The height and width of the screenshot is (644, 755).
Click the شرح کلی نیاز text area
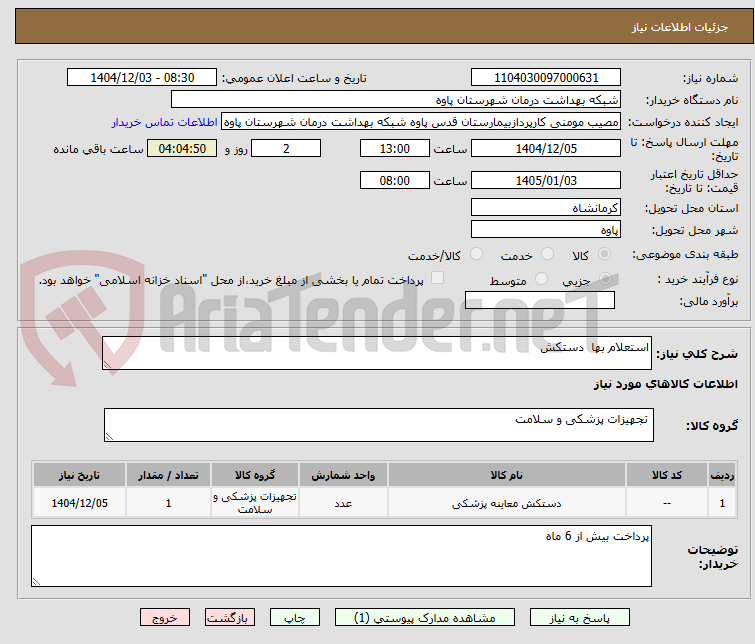(377, 353)
